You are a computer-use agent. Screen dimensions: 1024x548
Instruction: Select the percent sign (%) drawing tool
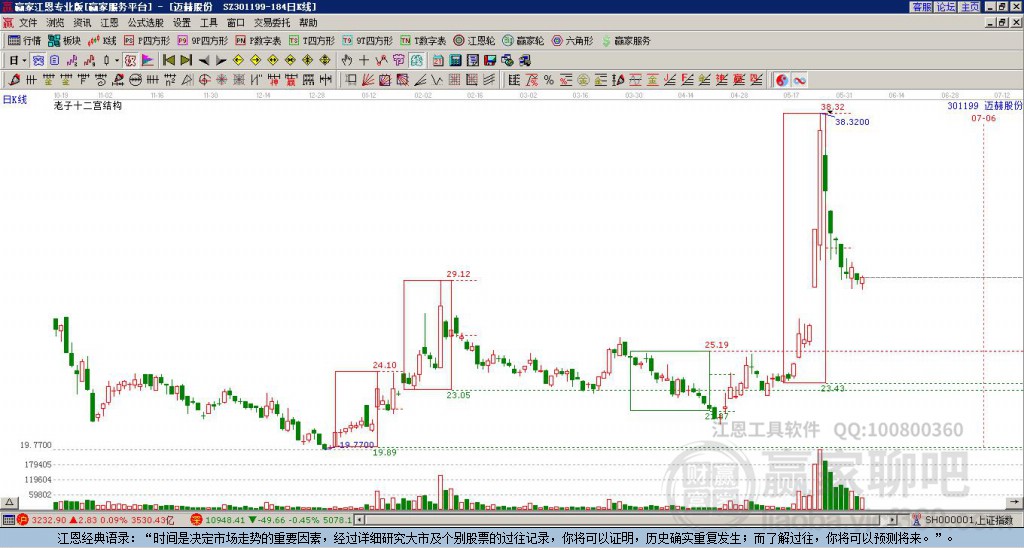(549, 80)
